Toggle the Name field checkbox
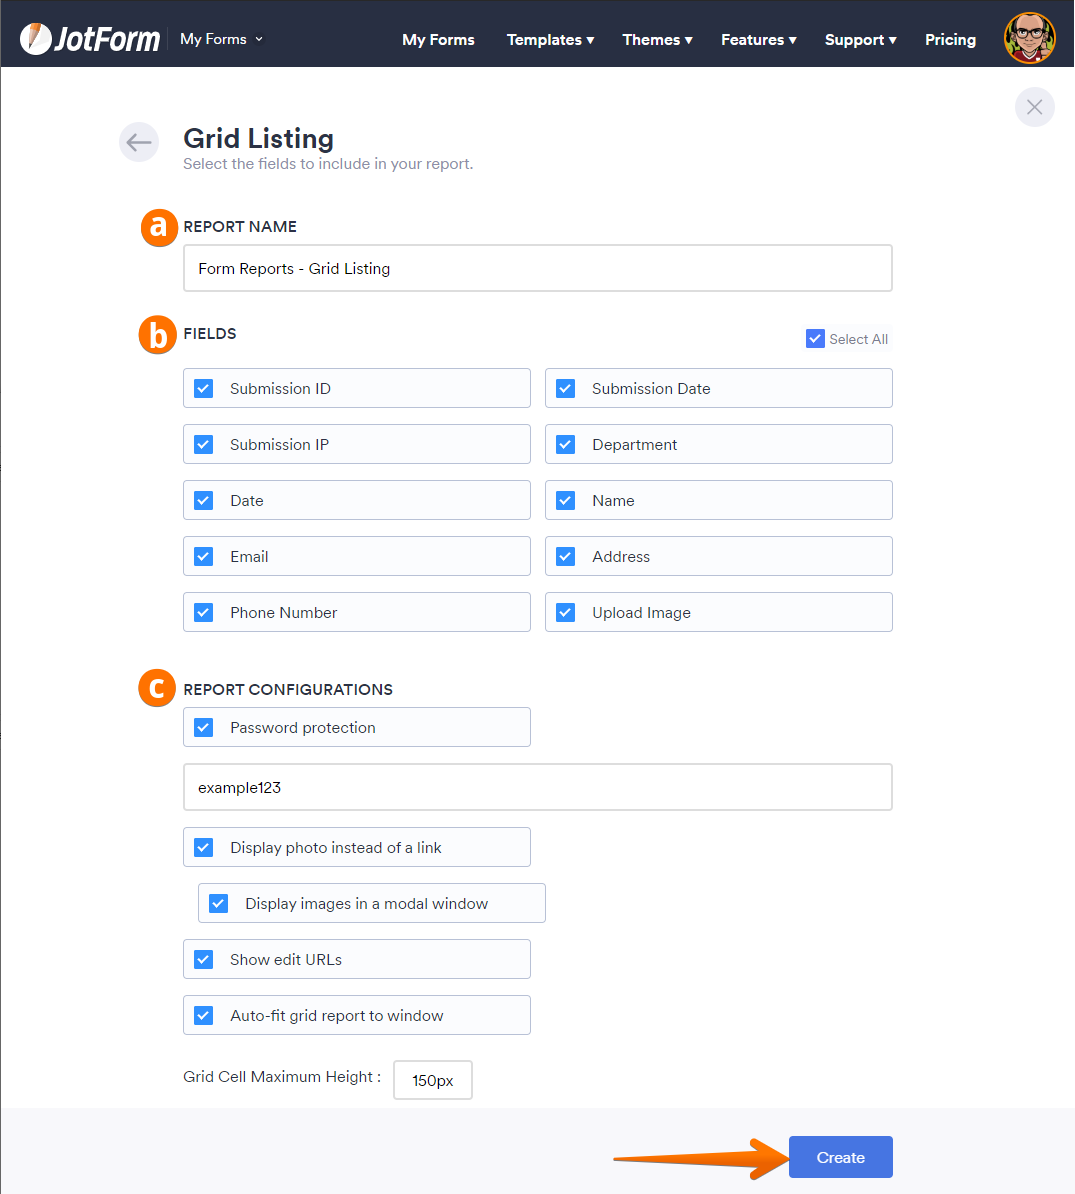 click(x=566, y=500)
